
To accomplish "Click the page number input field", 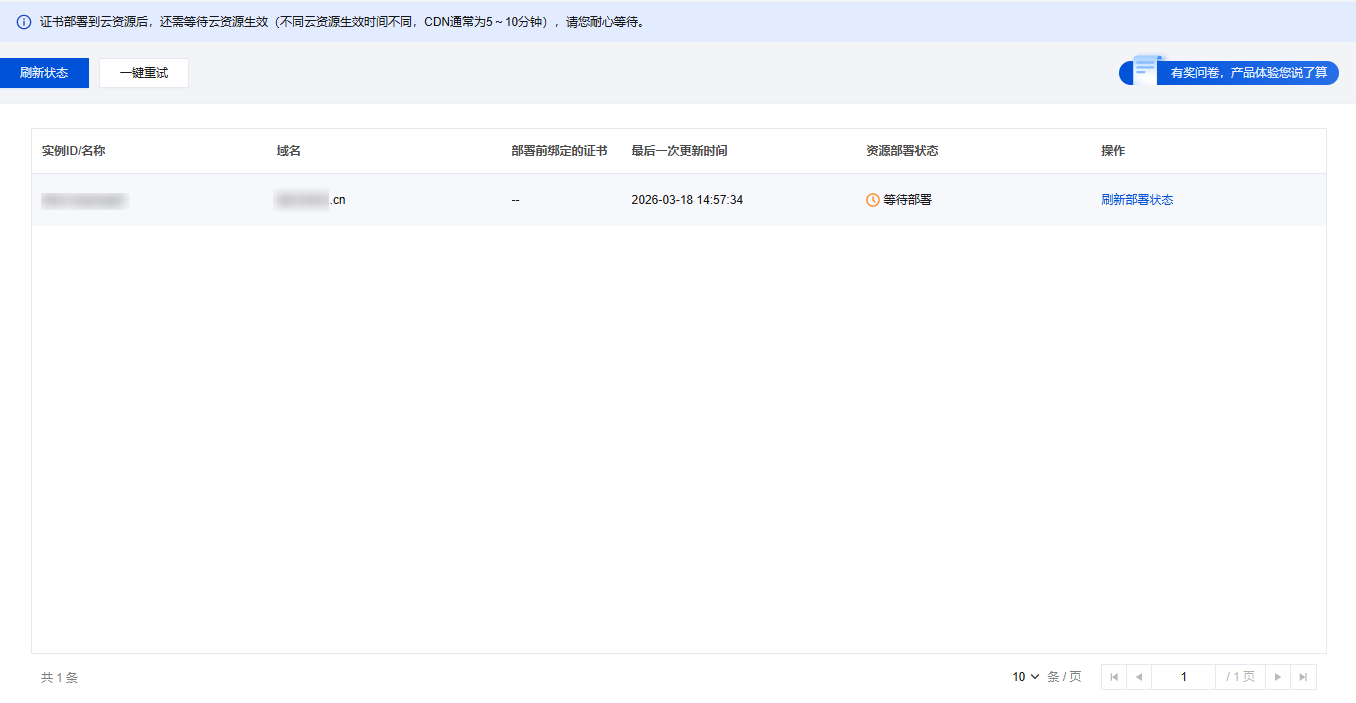I will 1183,677.
